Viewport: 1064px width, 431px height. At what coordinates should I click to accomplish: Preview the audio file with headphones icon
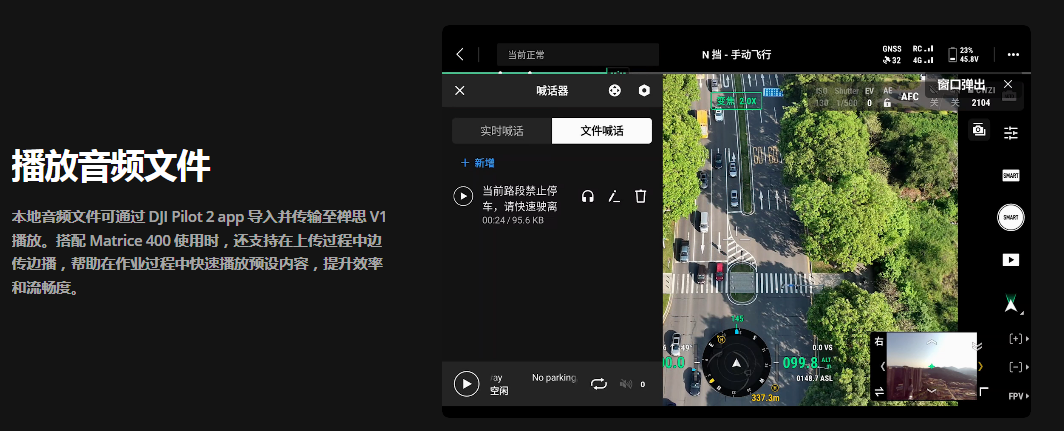click(x=588, y=196)
